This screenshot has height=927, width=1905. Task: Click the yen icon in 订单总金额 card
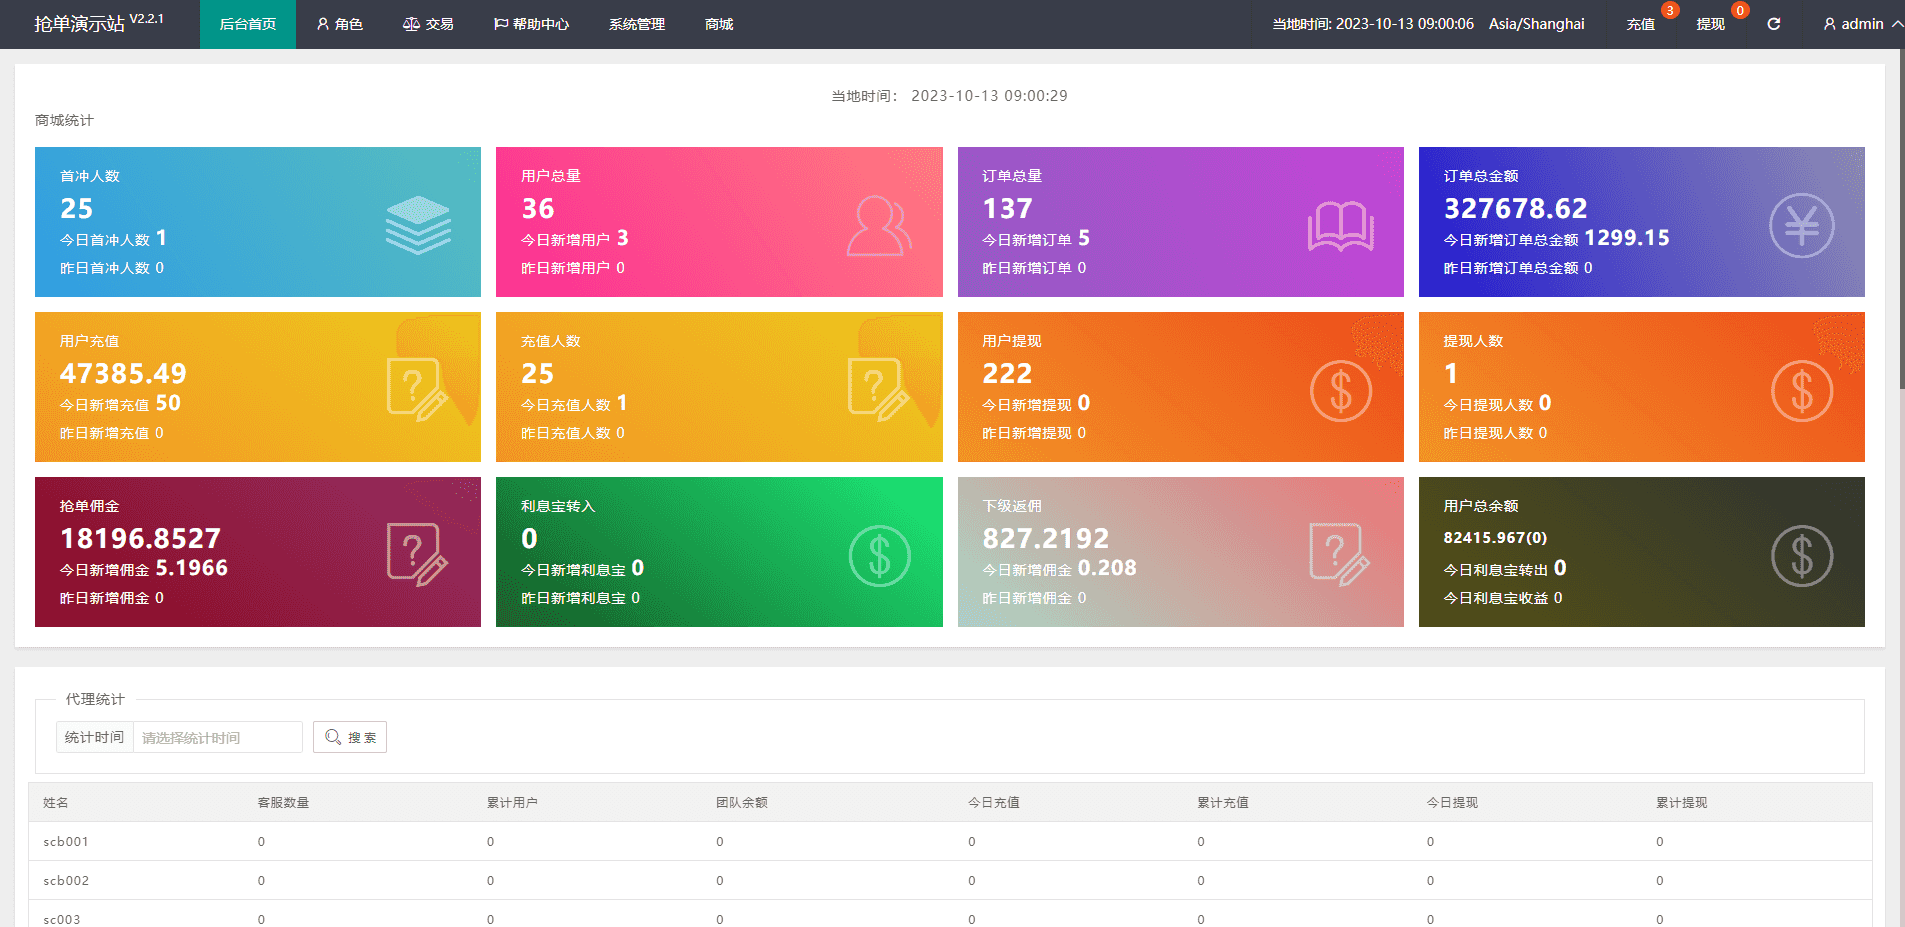point(1801,226)
